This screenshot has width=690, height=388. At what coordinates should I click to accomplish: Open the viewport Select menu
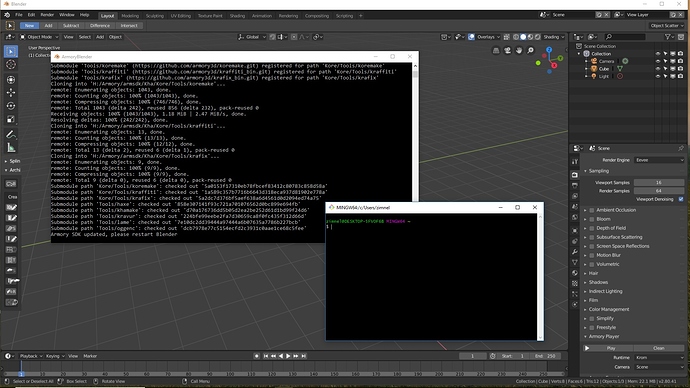coord(85,37)
